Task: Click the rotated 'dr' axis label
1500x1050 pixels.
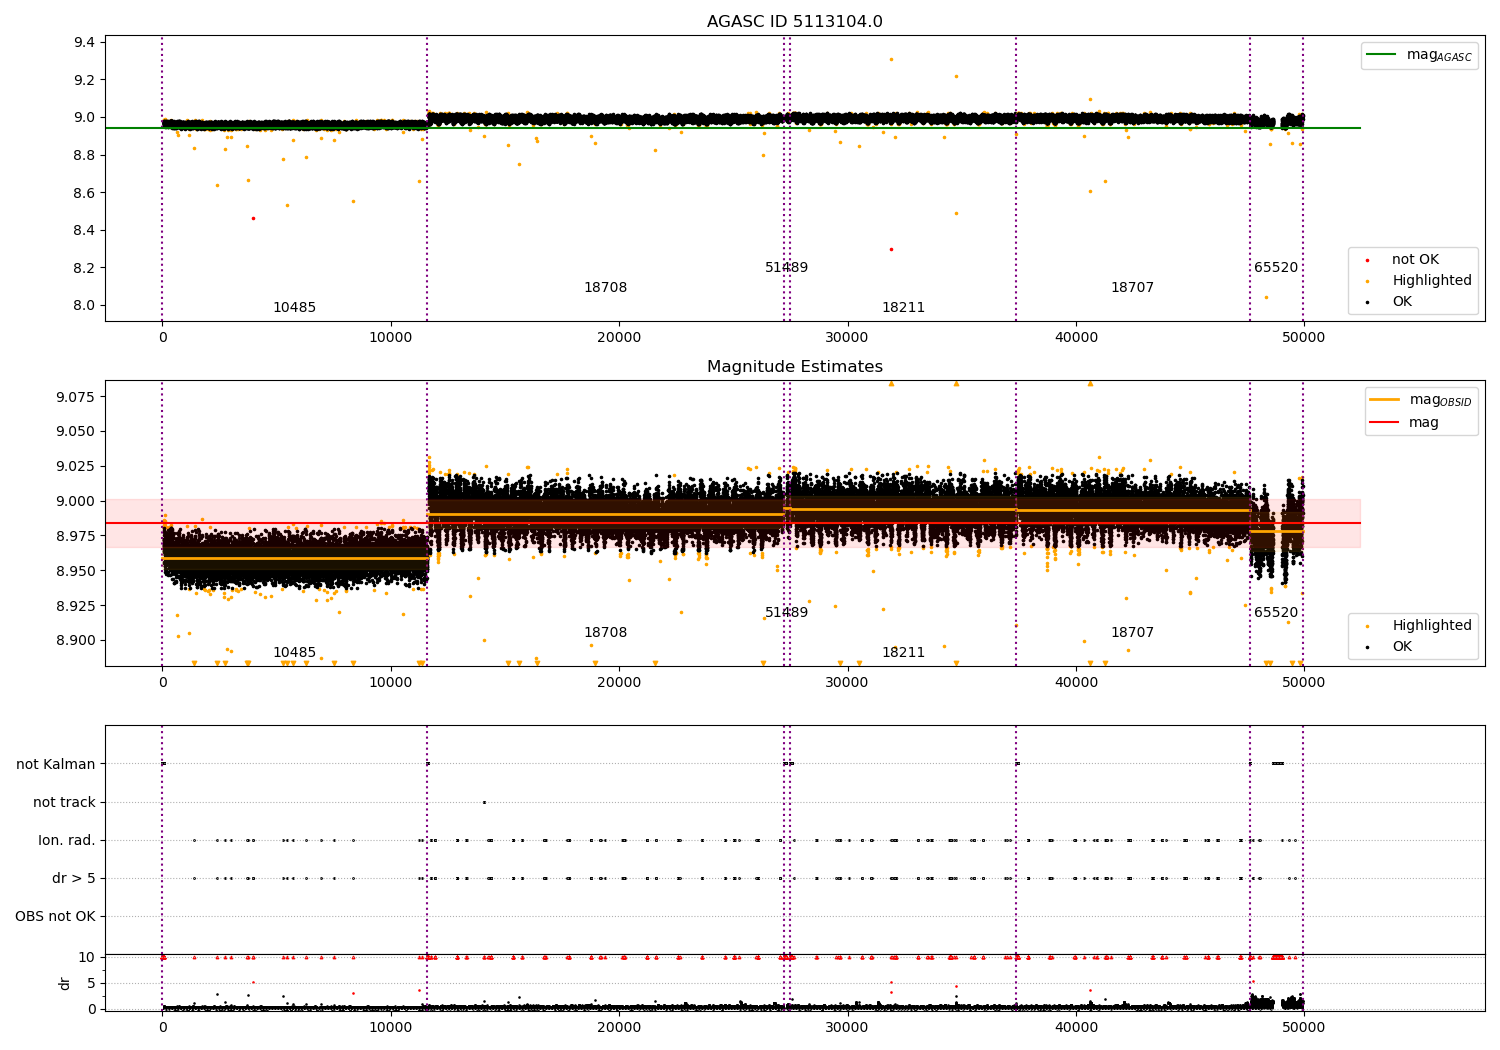Action: tap(65, 983)
